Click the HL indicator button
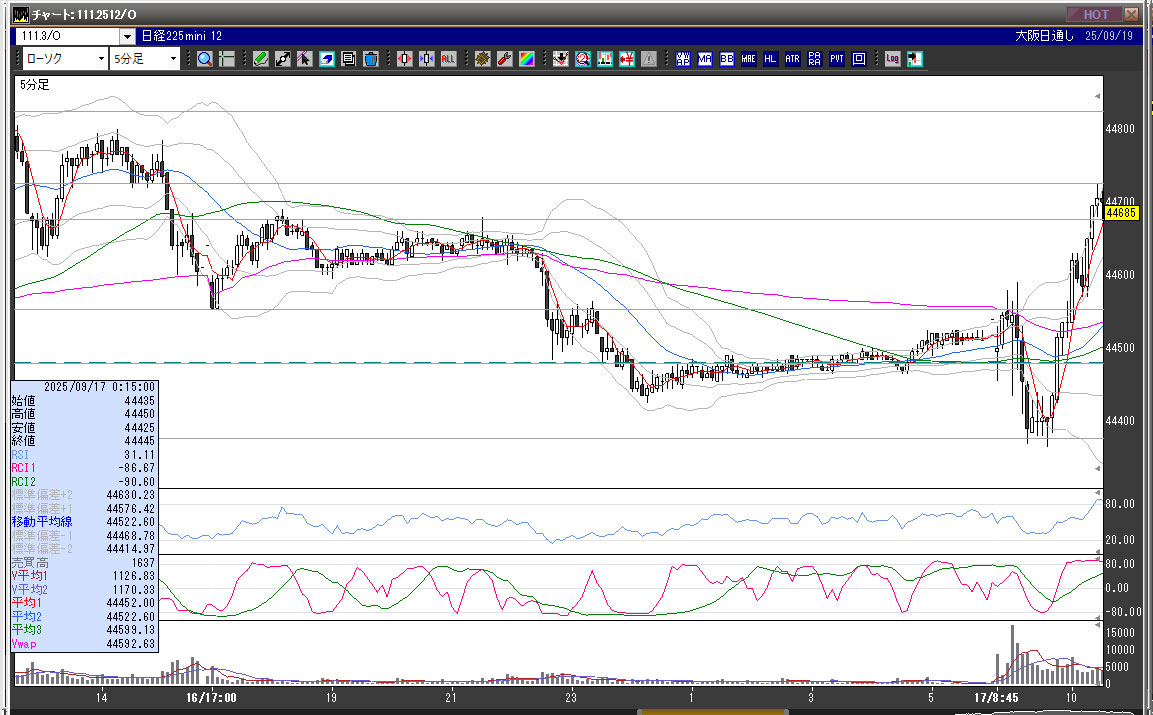 click(770, 59)
